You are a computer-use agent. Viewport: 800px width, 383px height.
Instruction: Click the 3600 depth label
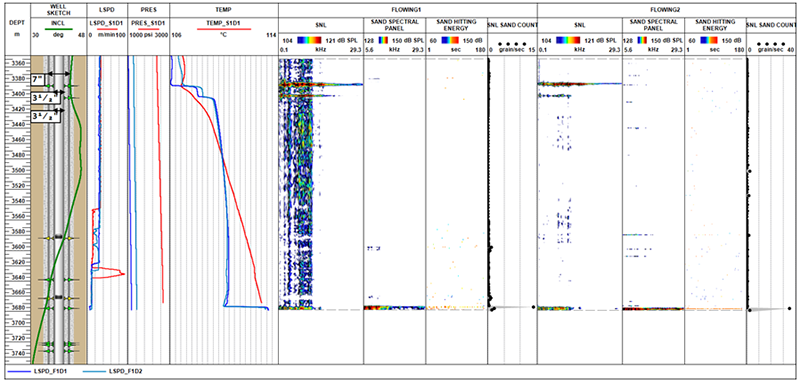[x=17, y=246]
